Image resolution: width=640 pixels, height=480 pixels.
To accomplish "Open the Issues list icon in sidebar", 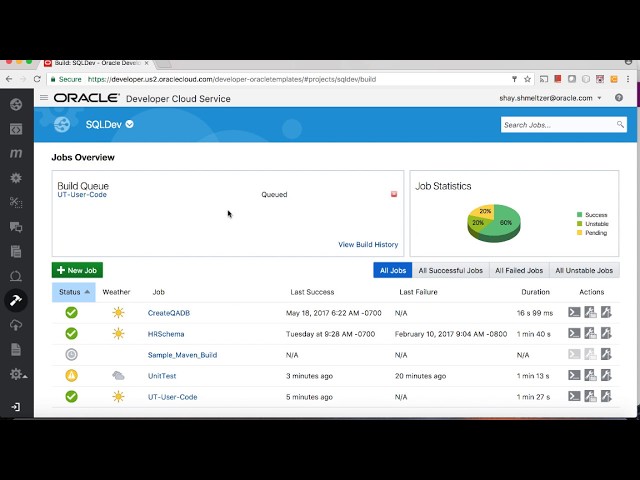I will pos(16,251).
